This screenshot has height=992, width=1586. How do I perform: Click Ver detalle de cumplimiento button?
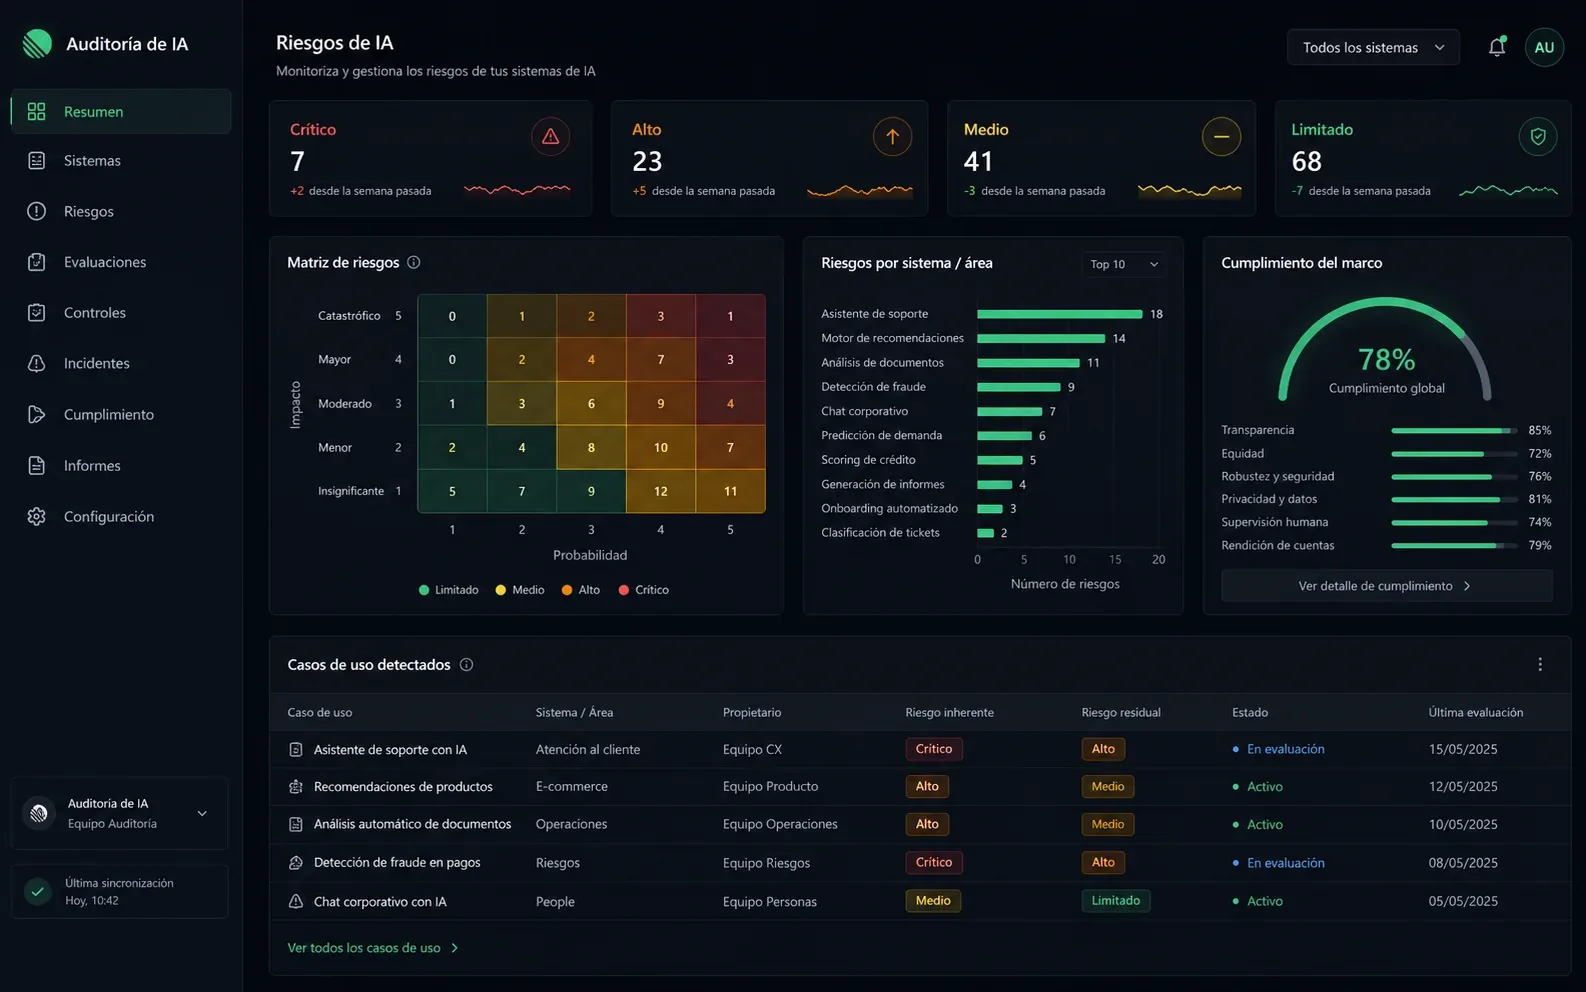[x=1386, y=586]
